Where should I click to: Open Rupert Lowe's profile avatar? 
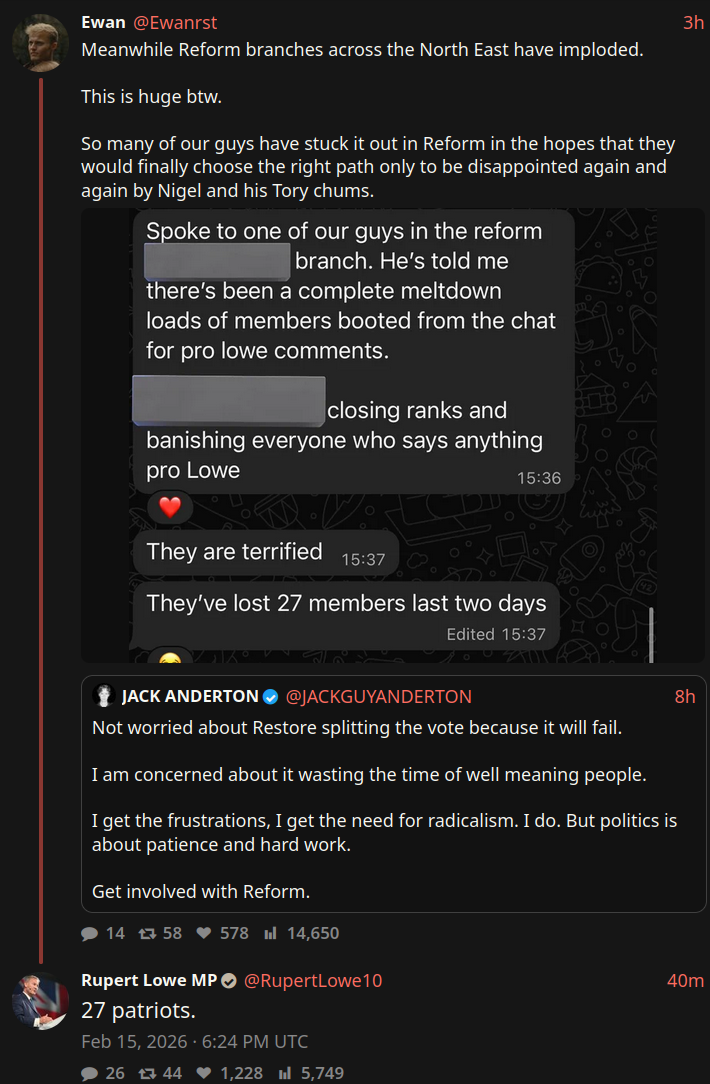(41, 1001)
